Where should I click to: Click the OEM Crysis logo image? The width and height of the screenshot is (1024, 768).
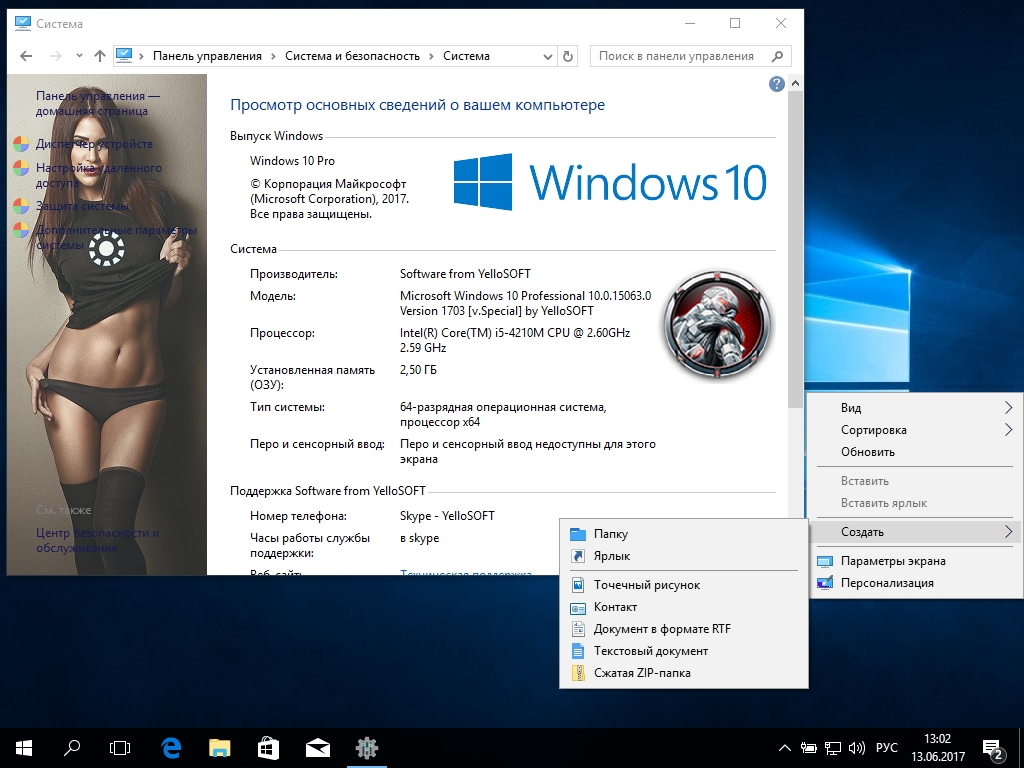click(717, 325)
